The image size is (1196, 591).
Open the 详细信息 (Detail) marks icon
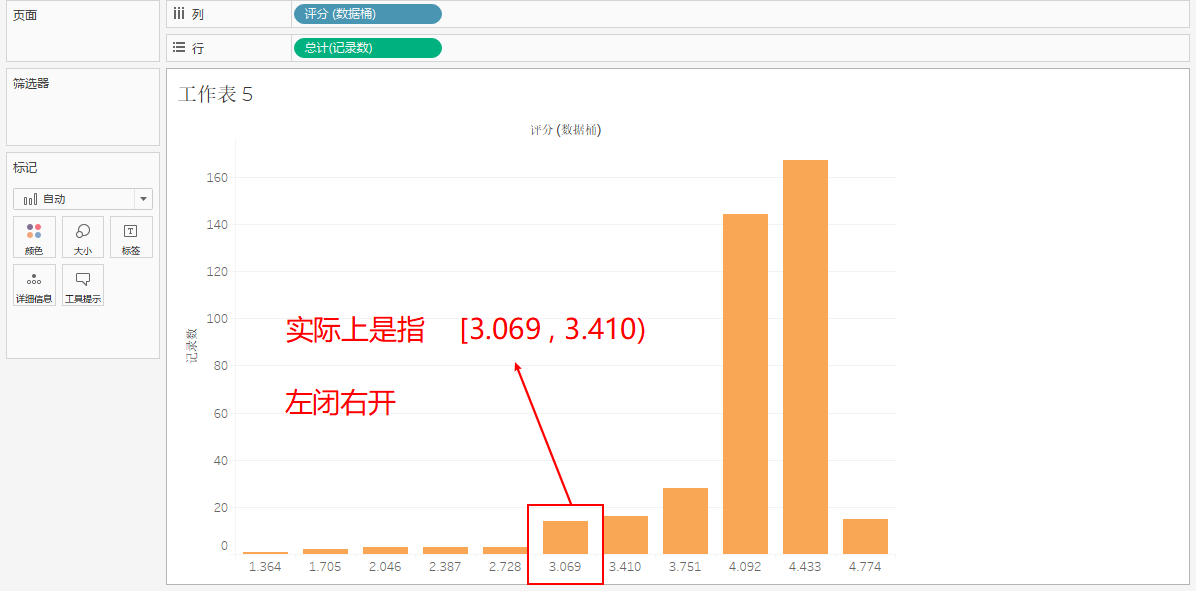(x=34, y=281)
